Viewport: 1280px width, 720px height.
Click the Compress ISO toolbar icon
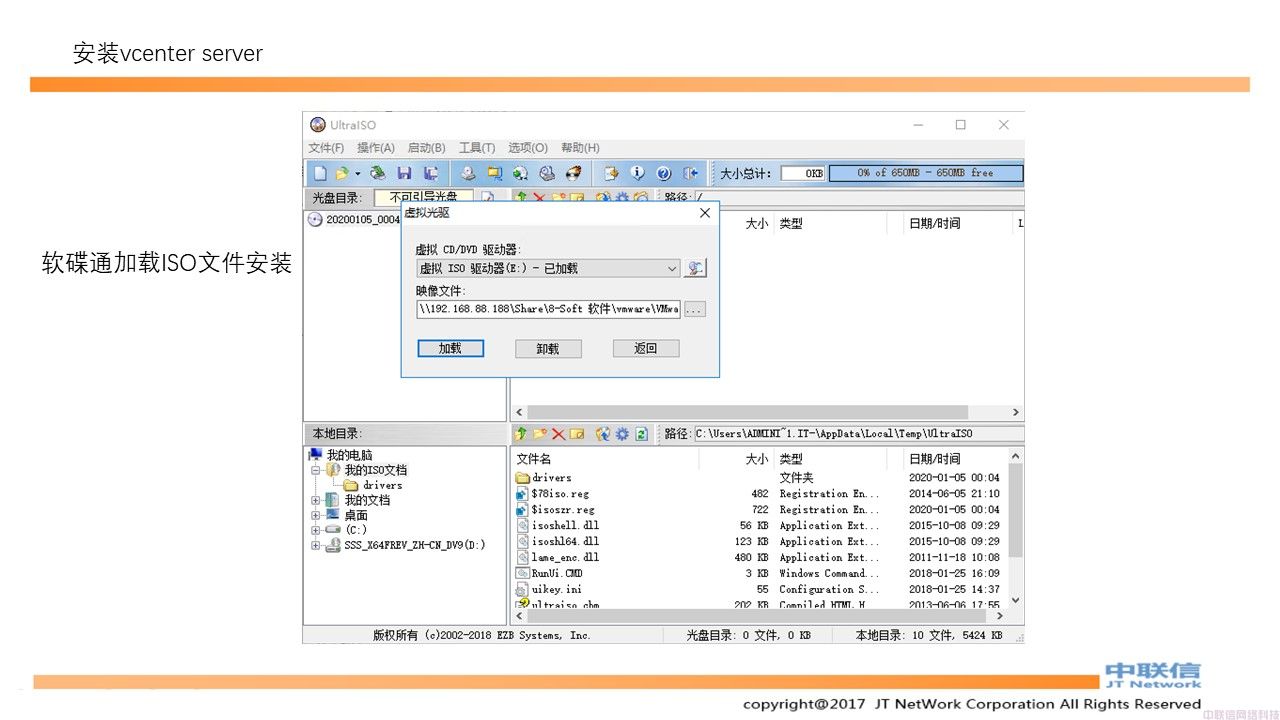coord(547,173)
